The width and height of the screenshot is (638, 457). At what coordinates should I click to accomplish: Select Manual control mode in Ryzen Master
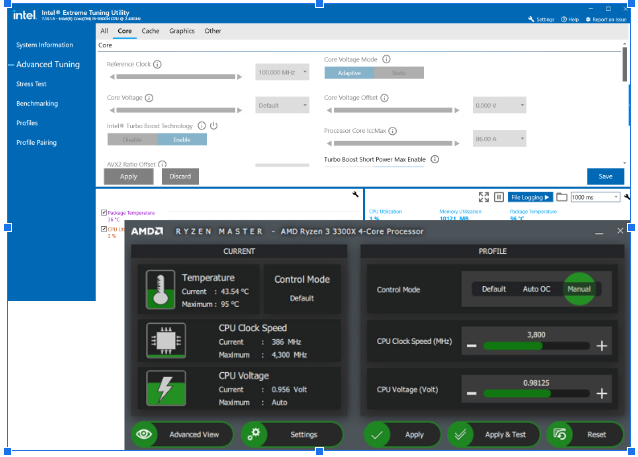[x=579, y=289]
